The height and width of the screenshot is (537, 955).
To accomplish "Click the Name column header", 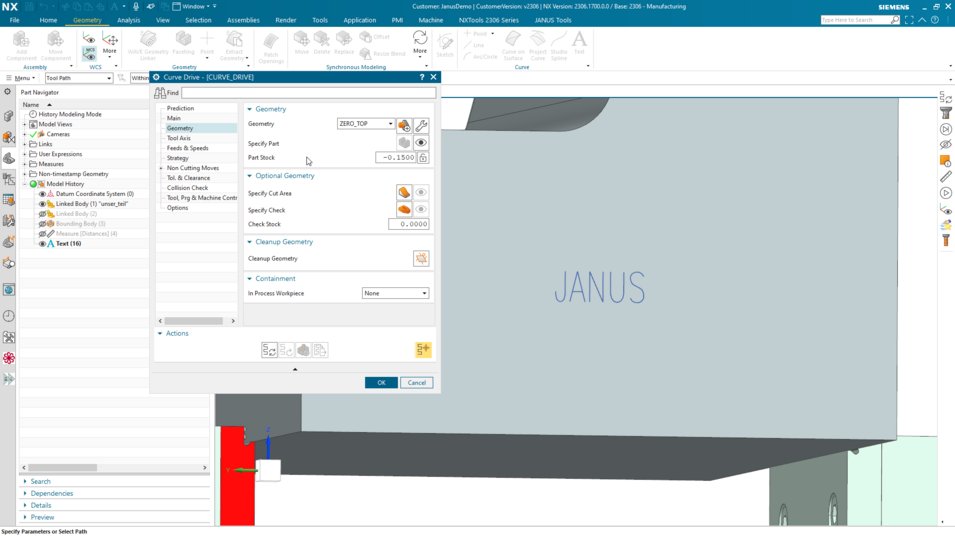I will pos(30,105).
